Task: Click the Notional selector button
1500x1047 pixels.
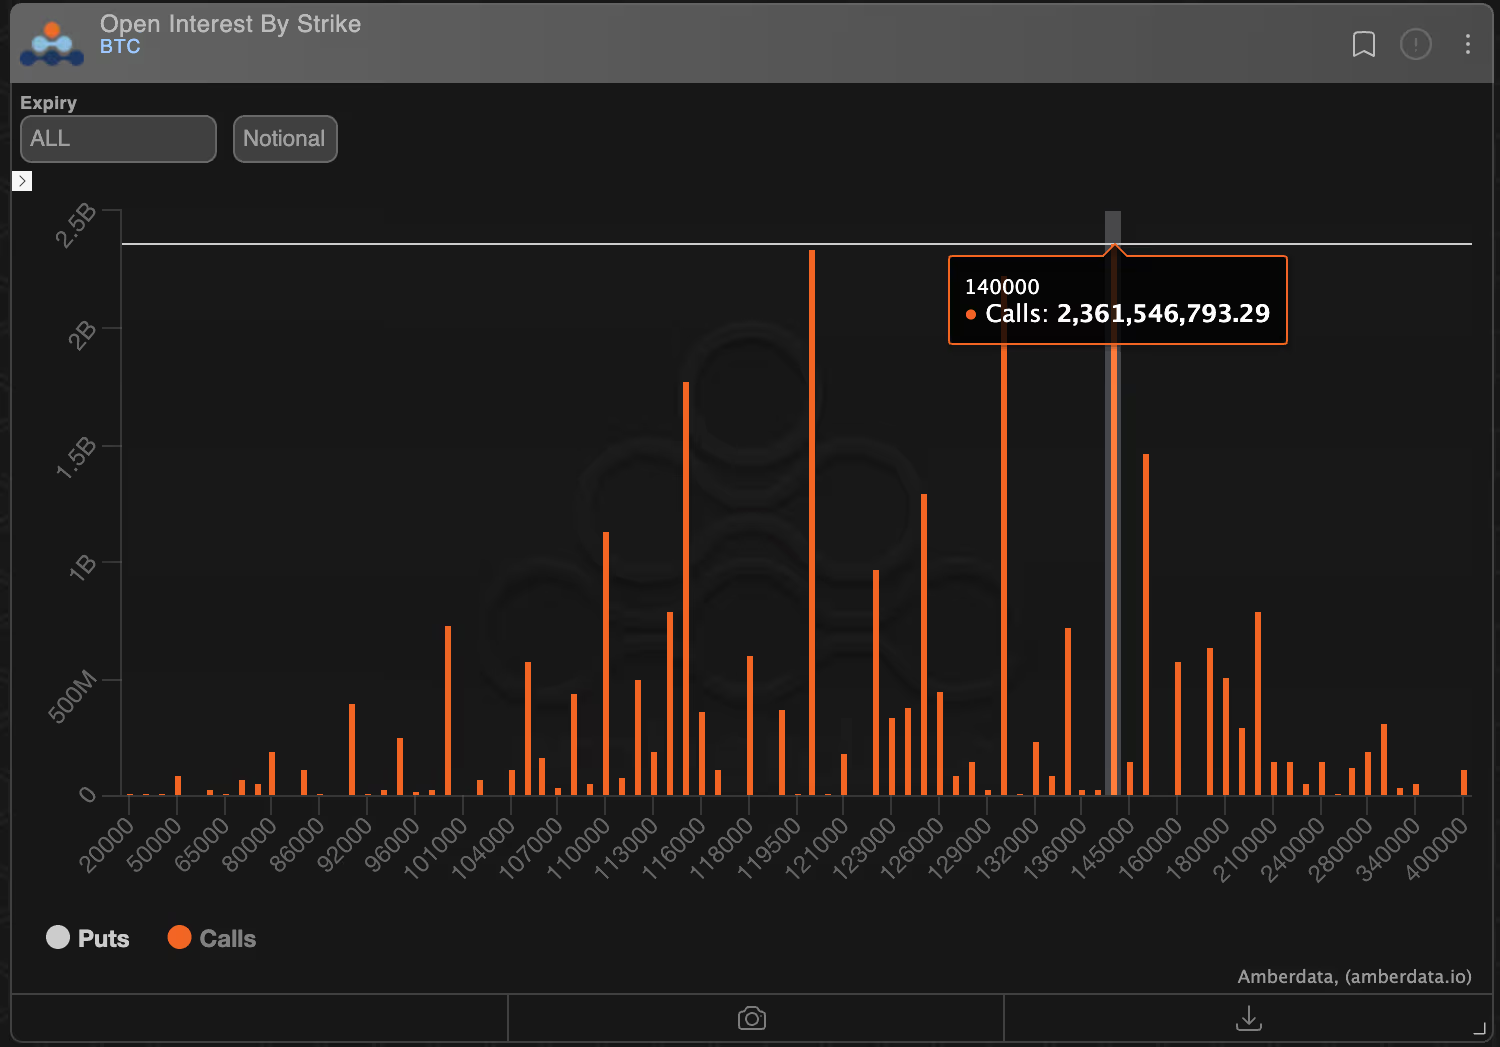Action: tap(285, 139)
